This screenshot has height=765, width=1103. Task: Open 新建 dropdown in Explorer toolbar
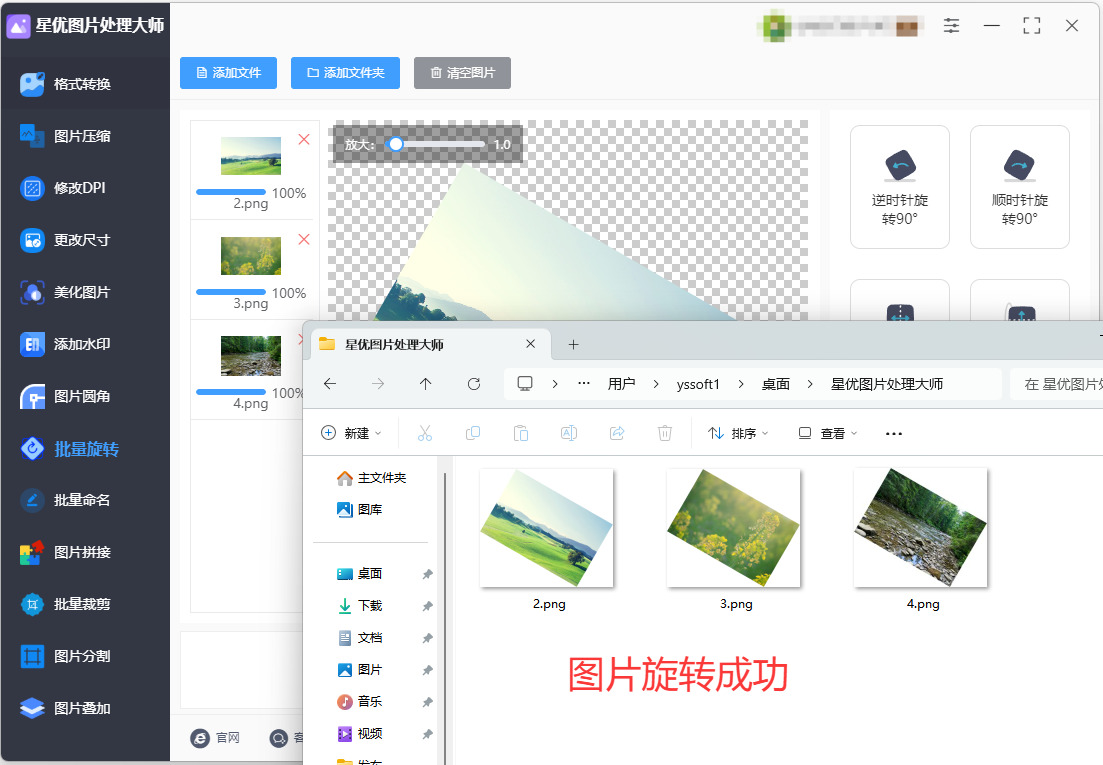coord(351,433)
